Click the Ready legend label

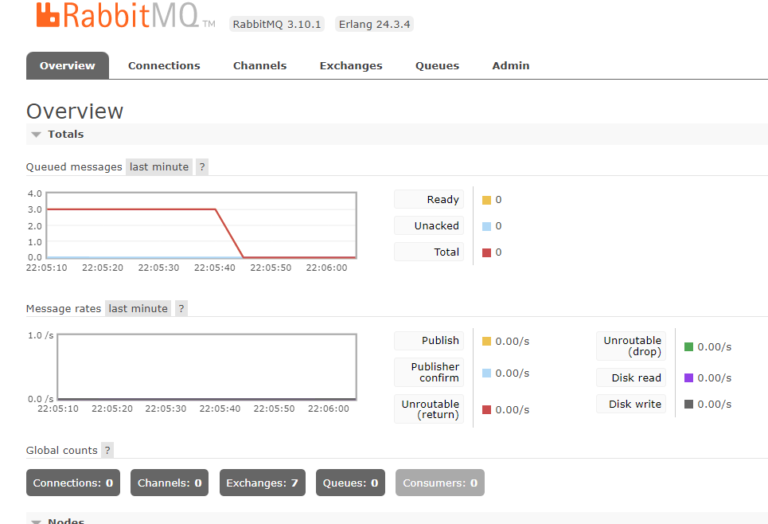coord(429,199)
